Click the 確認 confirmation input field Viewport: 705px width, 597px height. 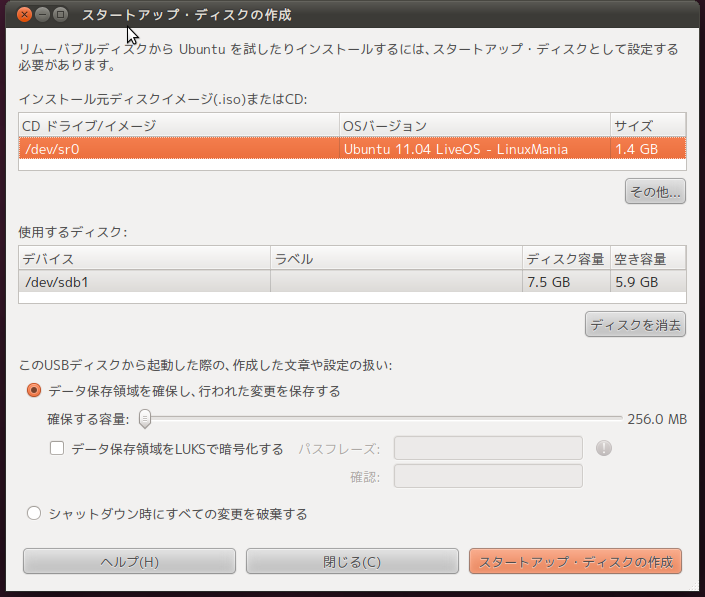pos(488,477)
